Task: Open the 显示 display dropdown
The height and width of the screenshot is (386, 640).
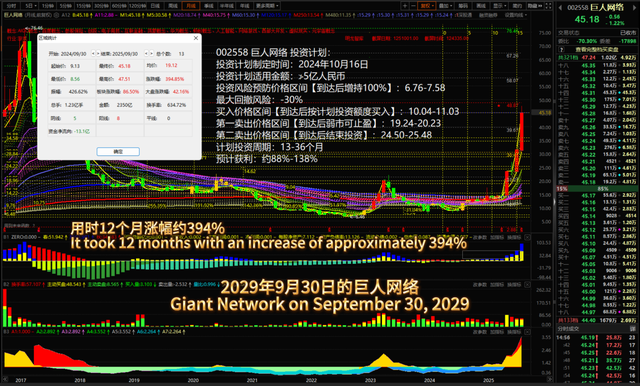Action: [500, 6]
